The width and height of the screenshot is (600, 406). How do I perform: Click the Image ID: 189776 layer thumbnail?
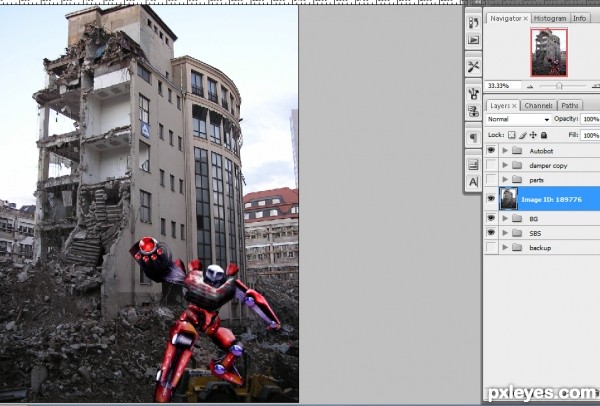tap(509, 199)
